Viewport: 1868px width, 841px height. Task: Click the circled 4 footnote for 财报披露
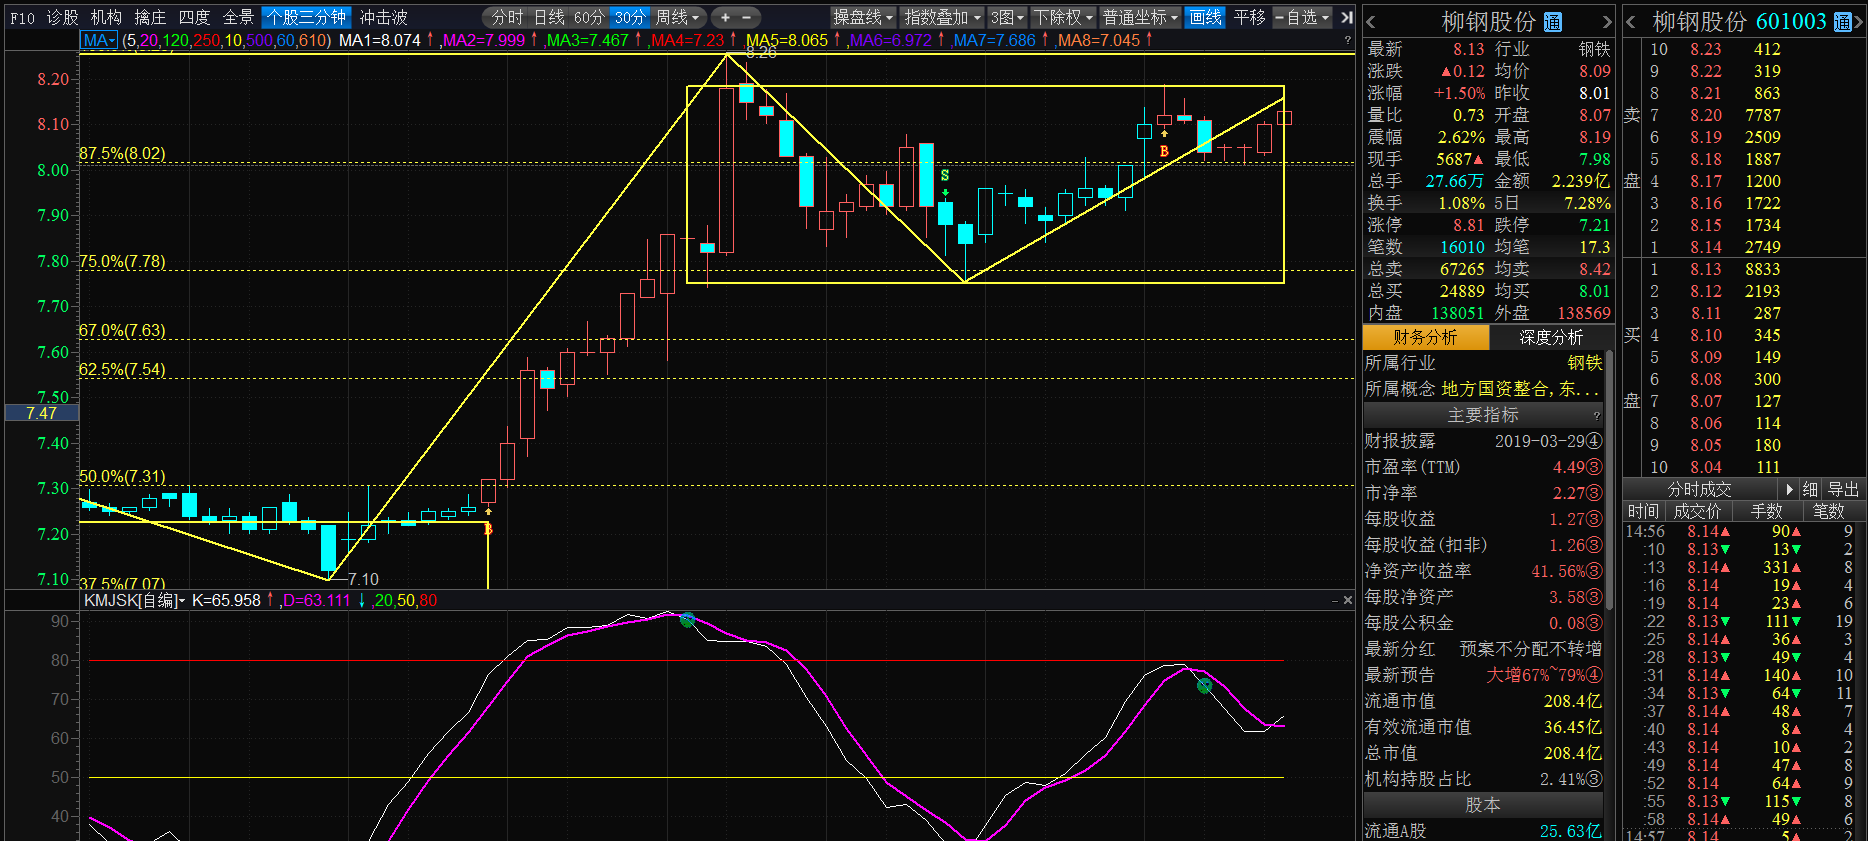[x=1594, y=441]
